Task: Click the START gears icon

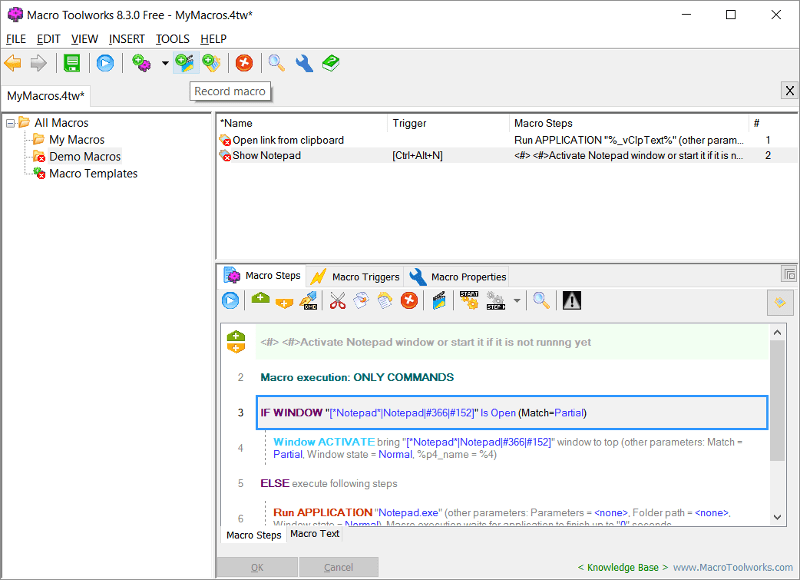Action: [469, 300]
